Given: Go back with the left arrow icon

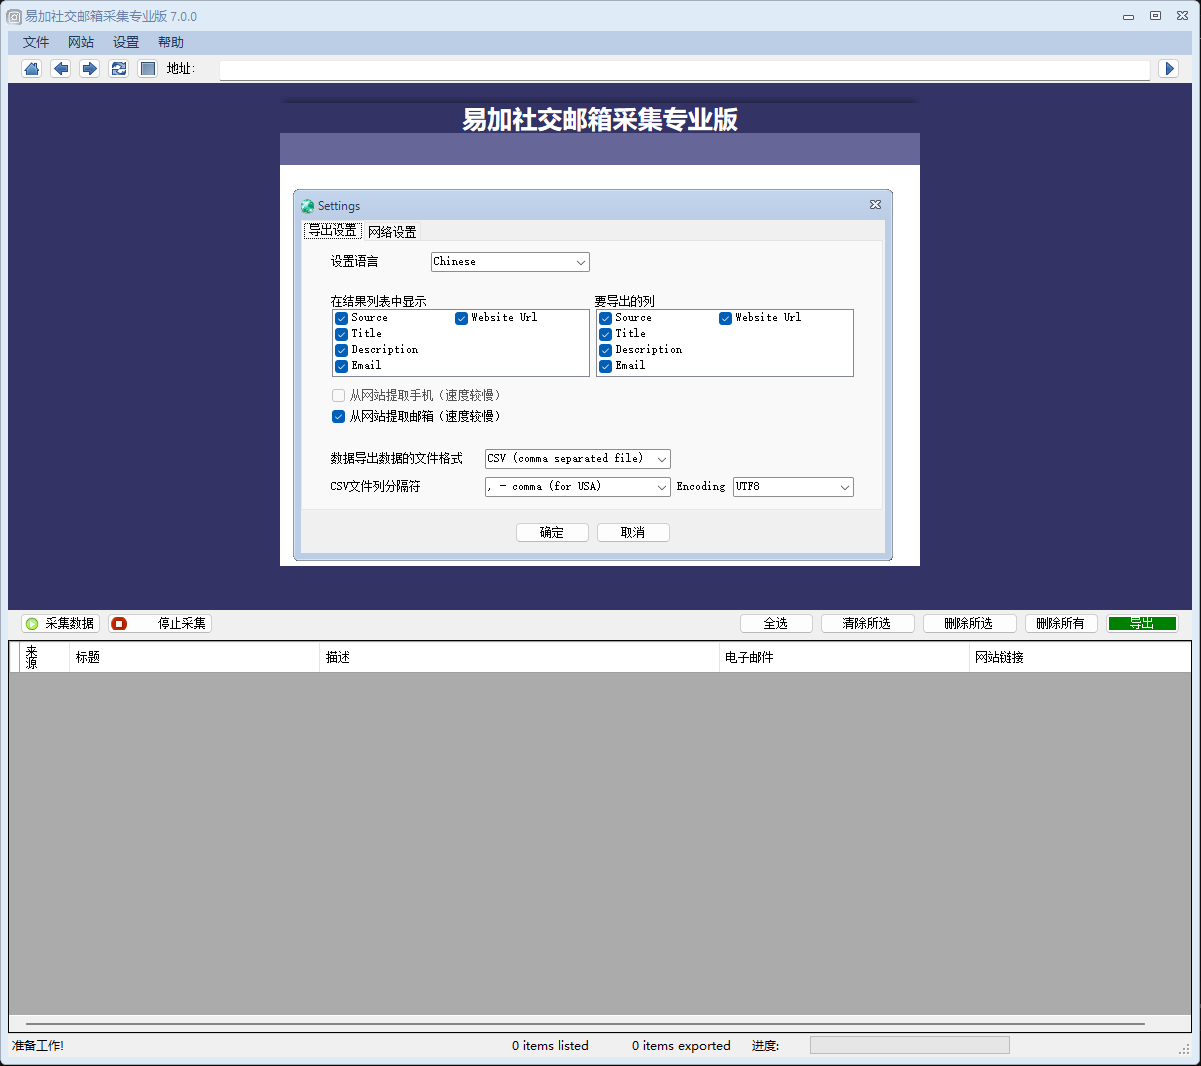Looking at the screenshot, I should [x=61, y=68].
